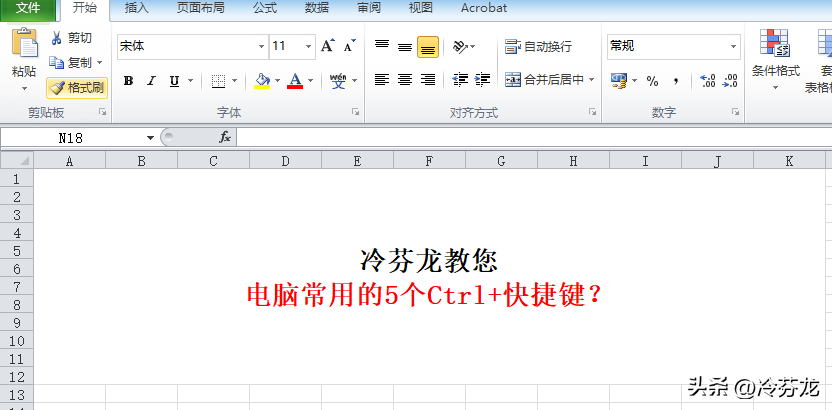The width and height of the screenshot is (832, 410).
Task: Click the Increase Font Size icon
Action: click(x=327, y=46)
